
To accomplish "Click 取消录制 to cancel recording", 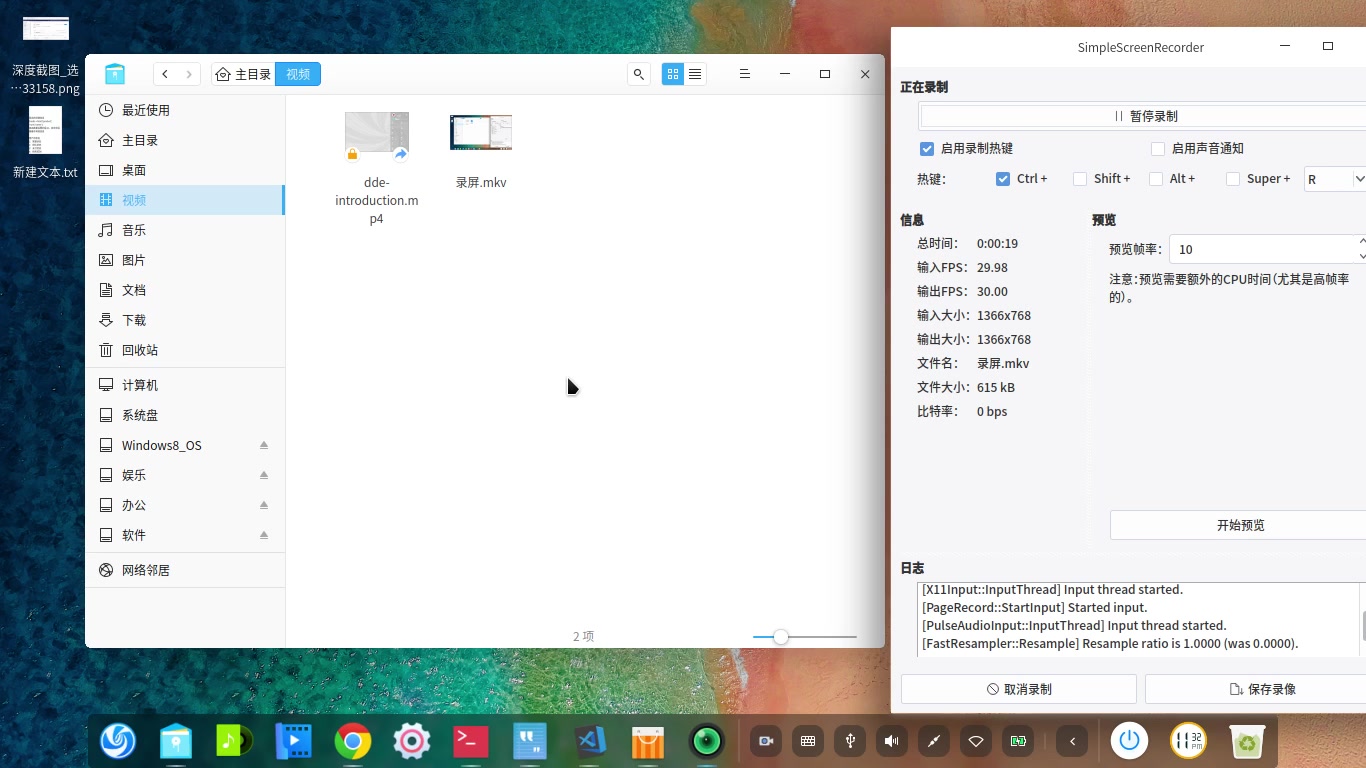I will pyautogui.click(x=1019, y=688).
